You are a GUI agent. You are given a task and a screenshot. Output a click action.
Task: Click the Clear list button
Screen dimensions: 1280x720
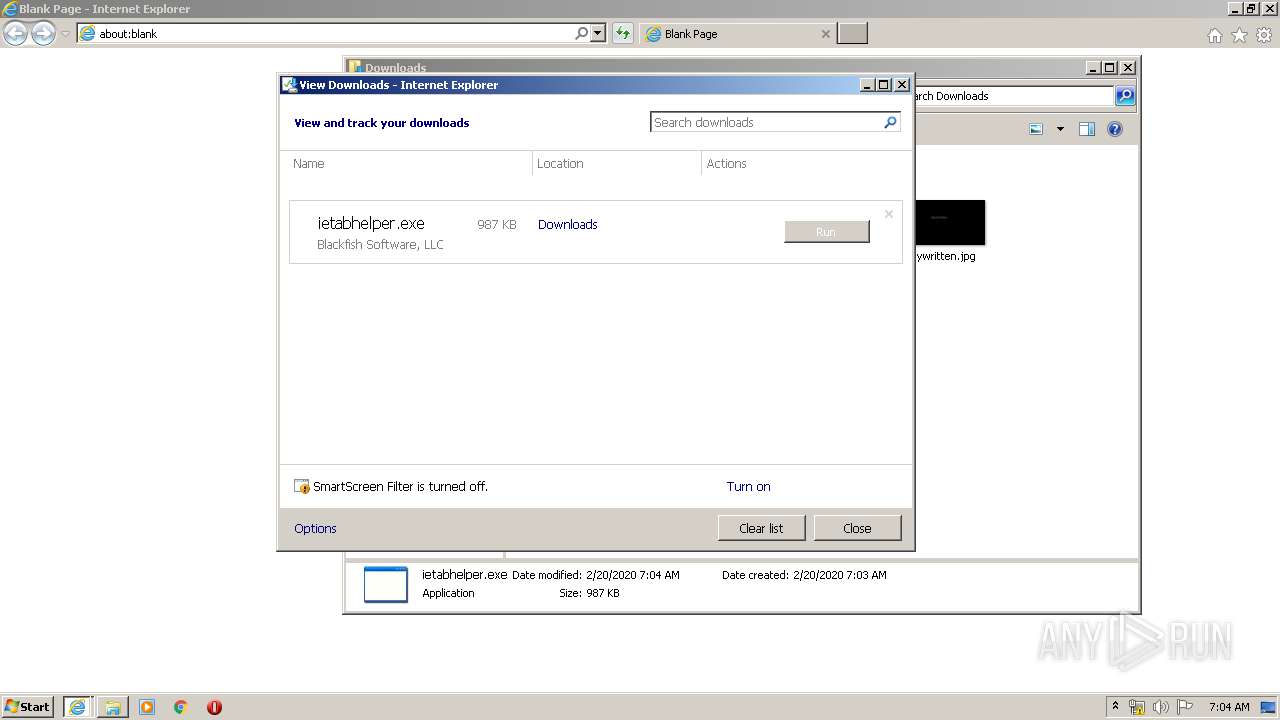point(761,528)
